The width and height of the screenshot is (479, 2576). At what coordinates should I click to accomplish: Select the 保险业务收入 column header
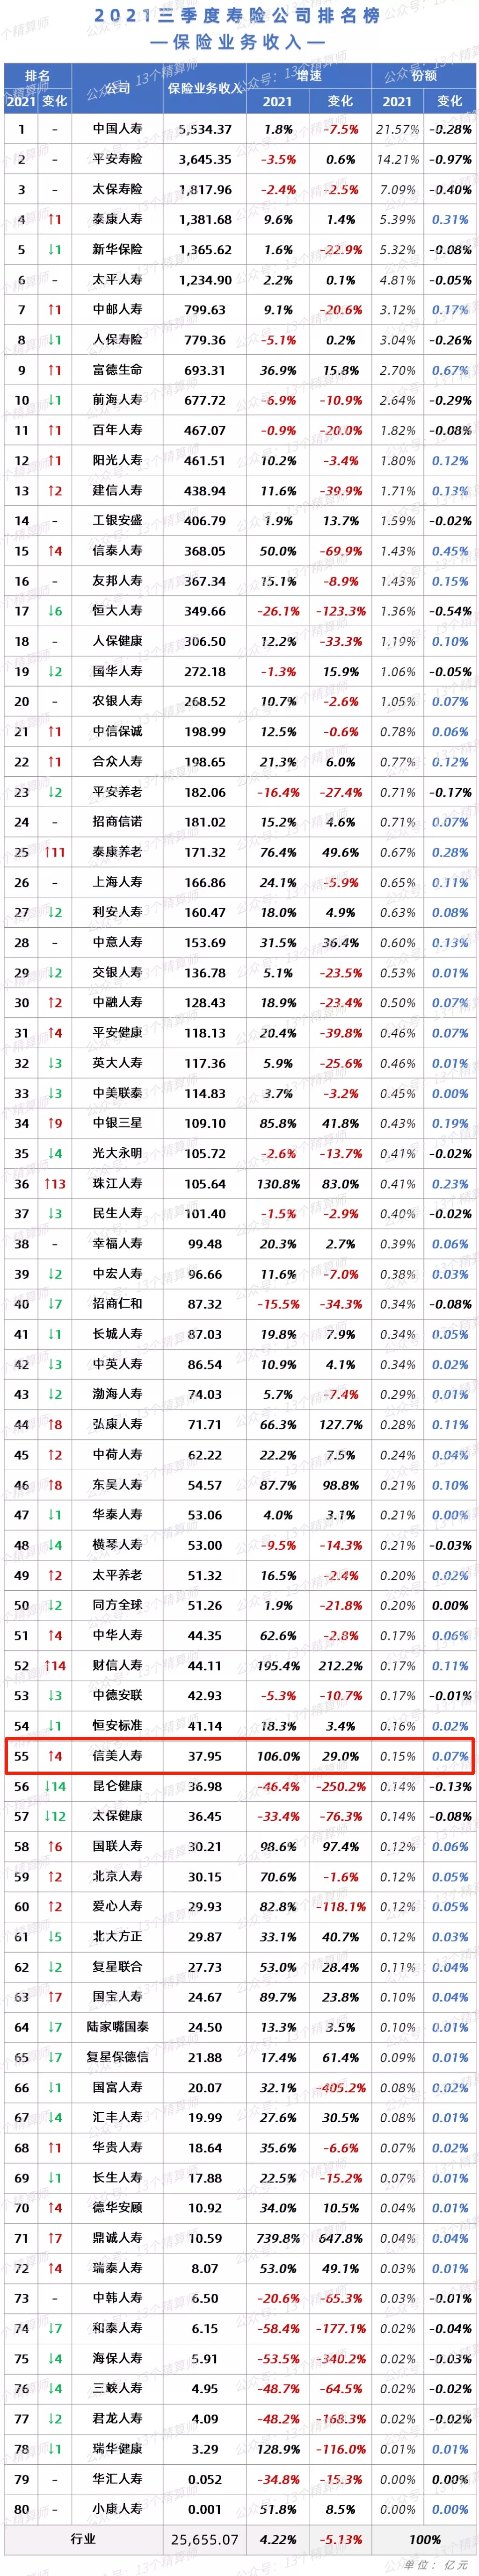205,88
